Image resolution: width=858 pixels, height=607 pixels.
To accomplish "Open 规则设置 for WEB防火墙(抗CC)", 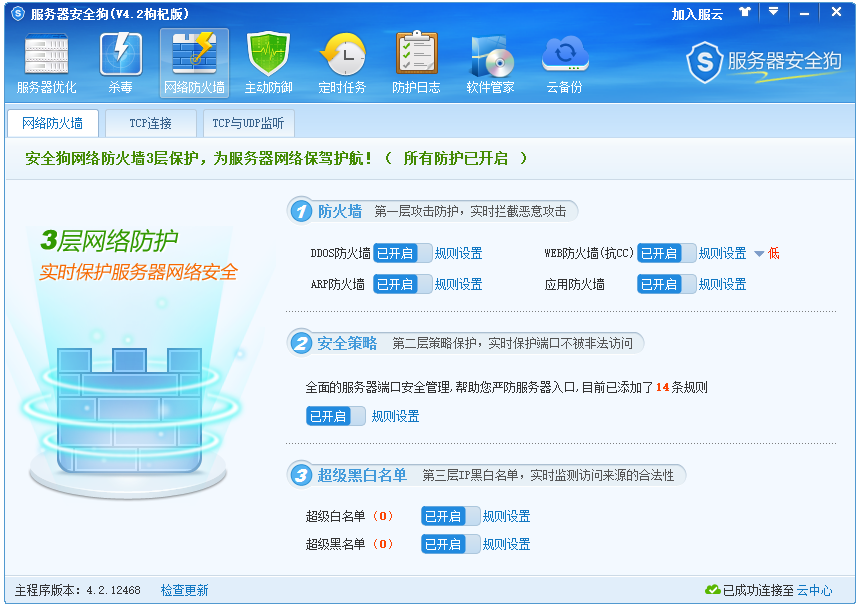I will [722, 253].
